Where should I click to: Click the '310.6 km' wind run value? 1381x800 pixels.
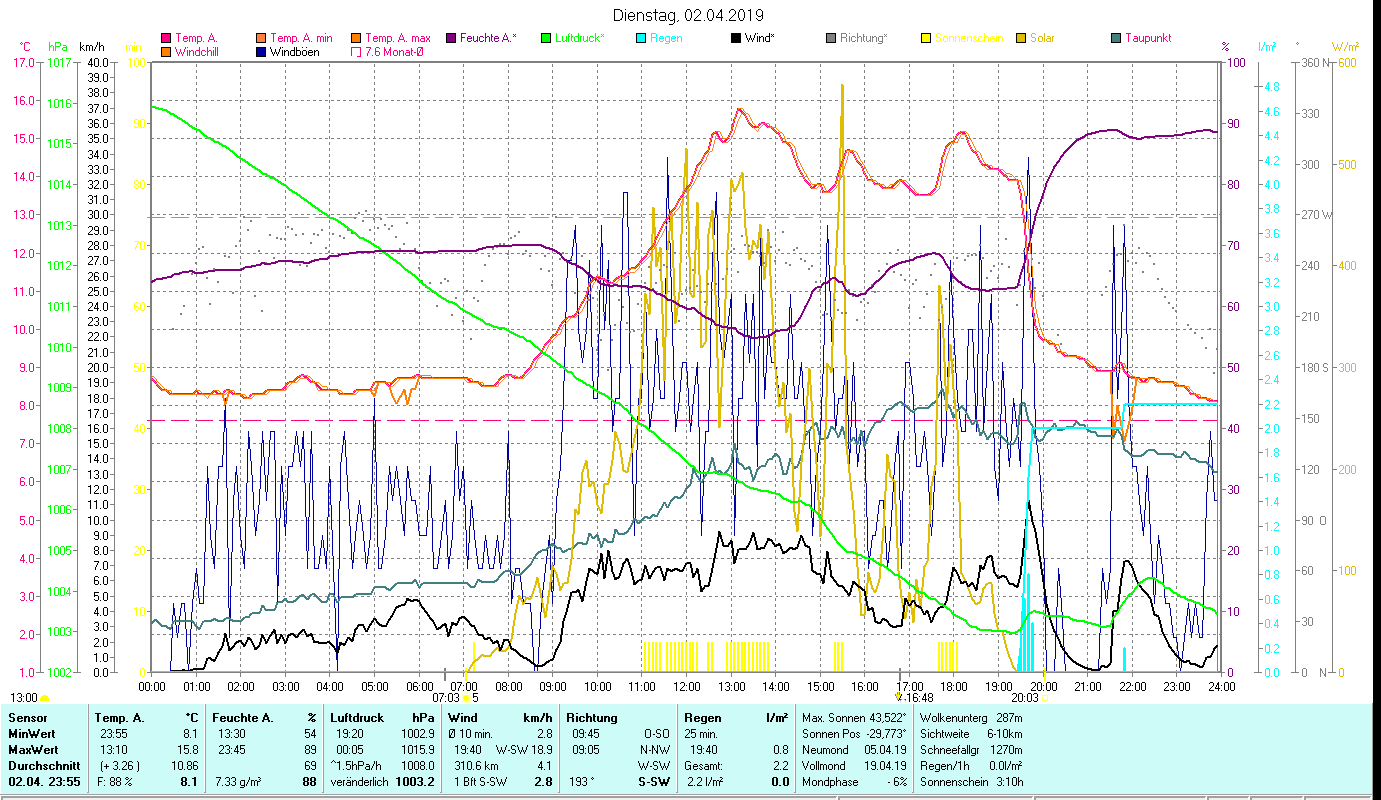coord(474,766)
